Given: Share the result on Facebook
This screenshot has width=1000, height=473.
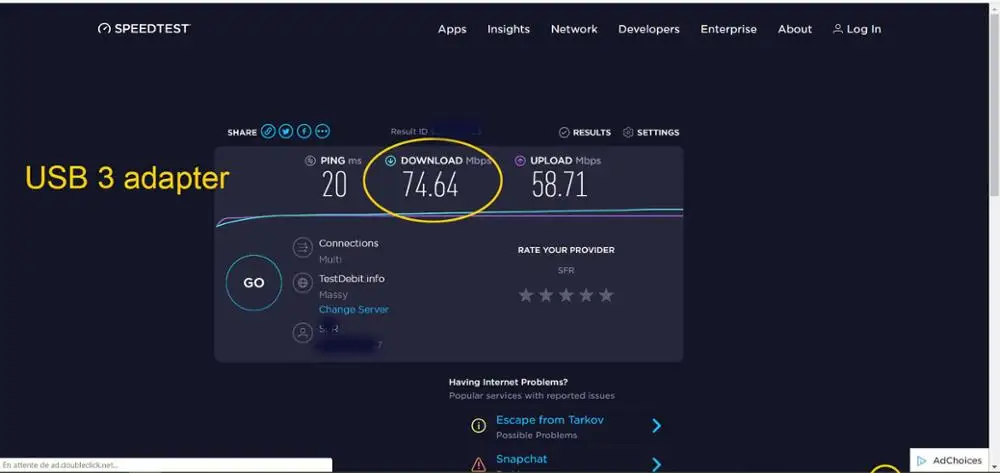Looking at the screenshot, I should [304, 132].
